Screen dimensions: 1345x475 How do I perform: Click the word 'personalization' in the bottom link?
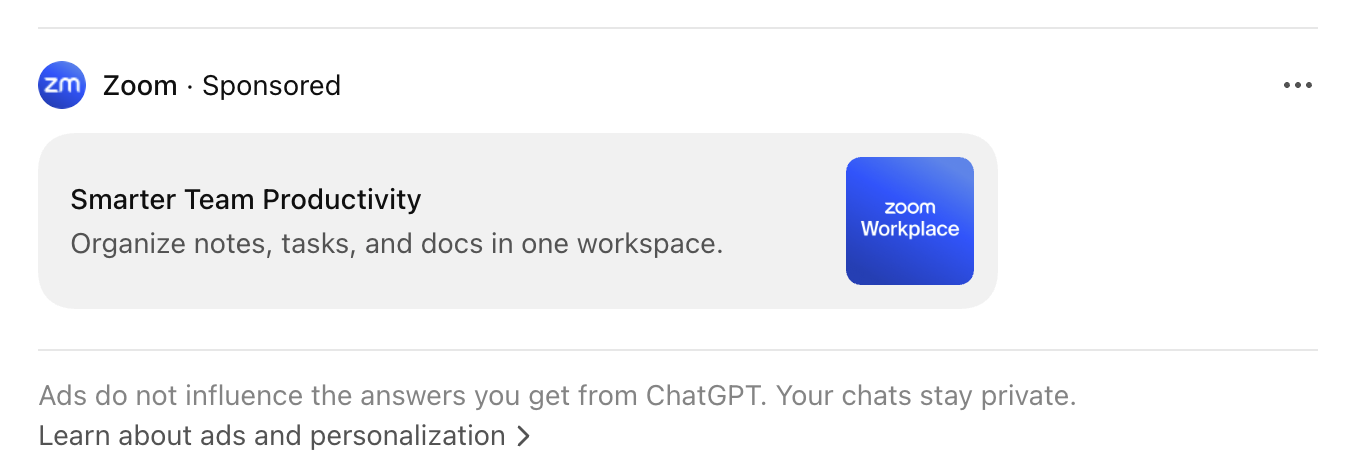click(407, 436)
